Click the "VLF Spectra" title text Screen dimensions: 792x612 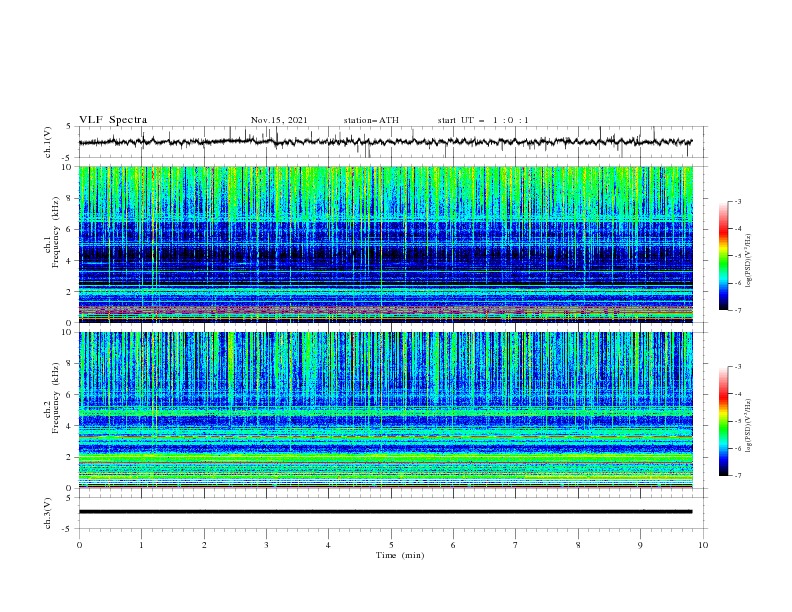[x=113, y=120]
